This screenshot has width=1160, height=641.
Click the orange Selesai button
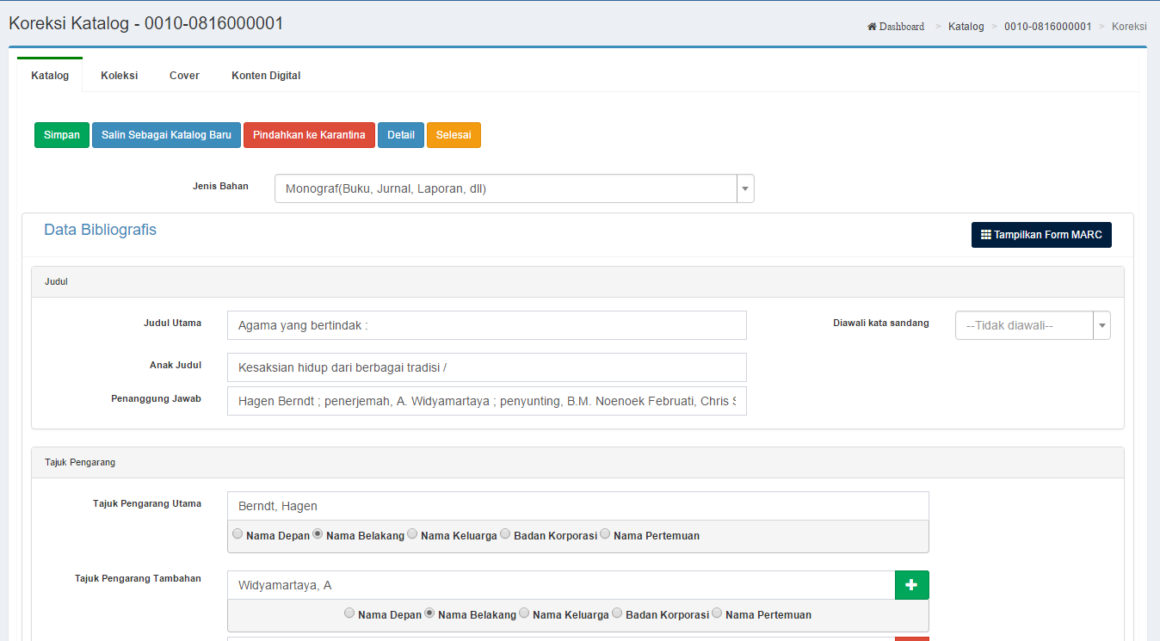coord(453,135)
